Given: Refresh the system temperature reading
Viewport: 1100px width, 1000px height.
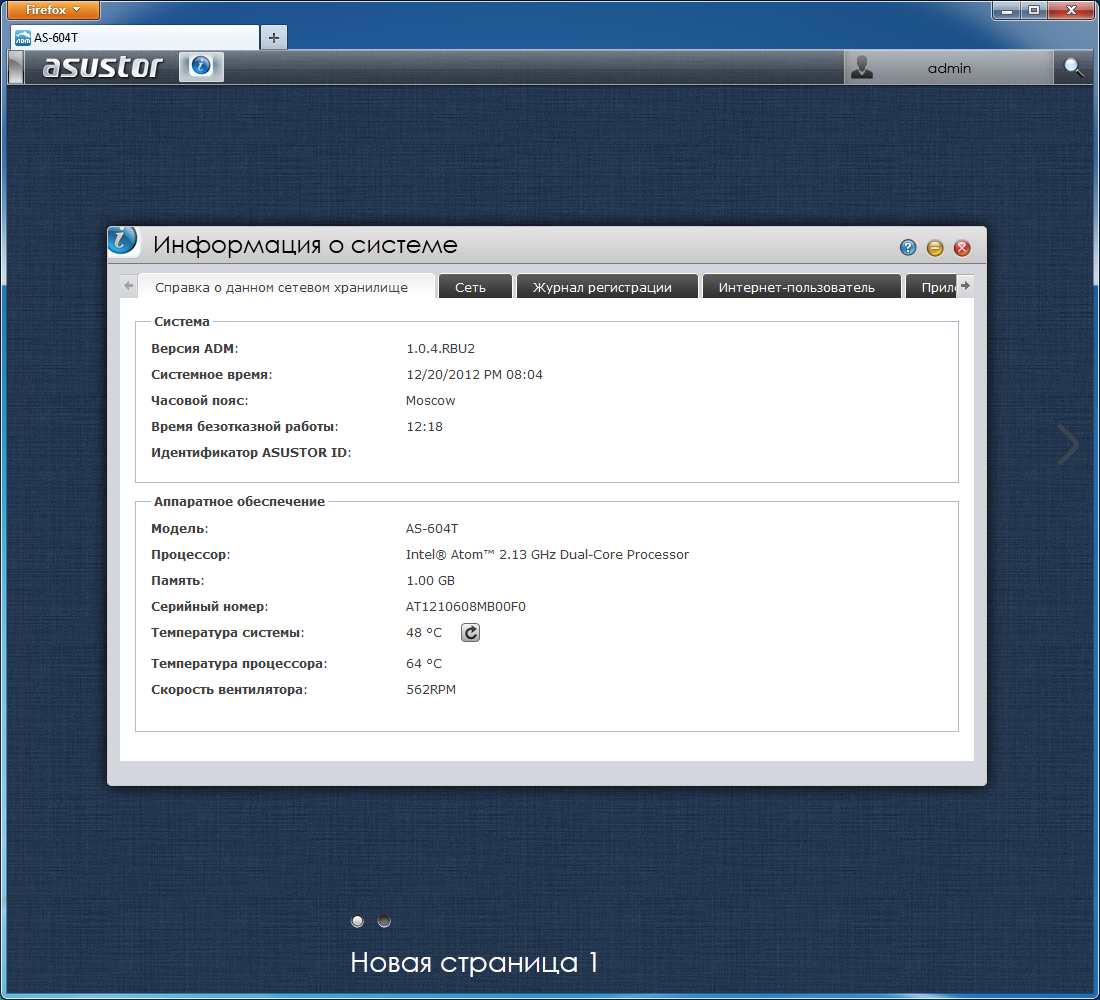Looking at the screenshot, I should point(470,632).
